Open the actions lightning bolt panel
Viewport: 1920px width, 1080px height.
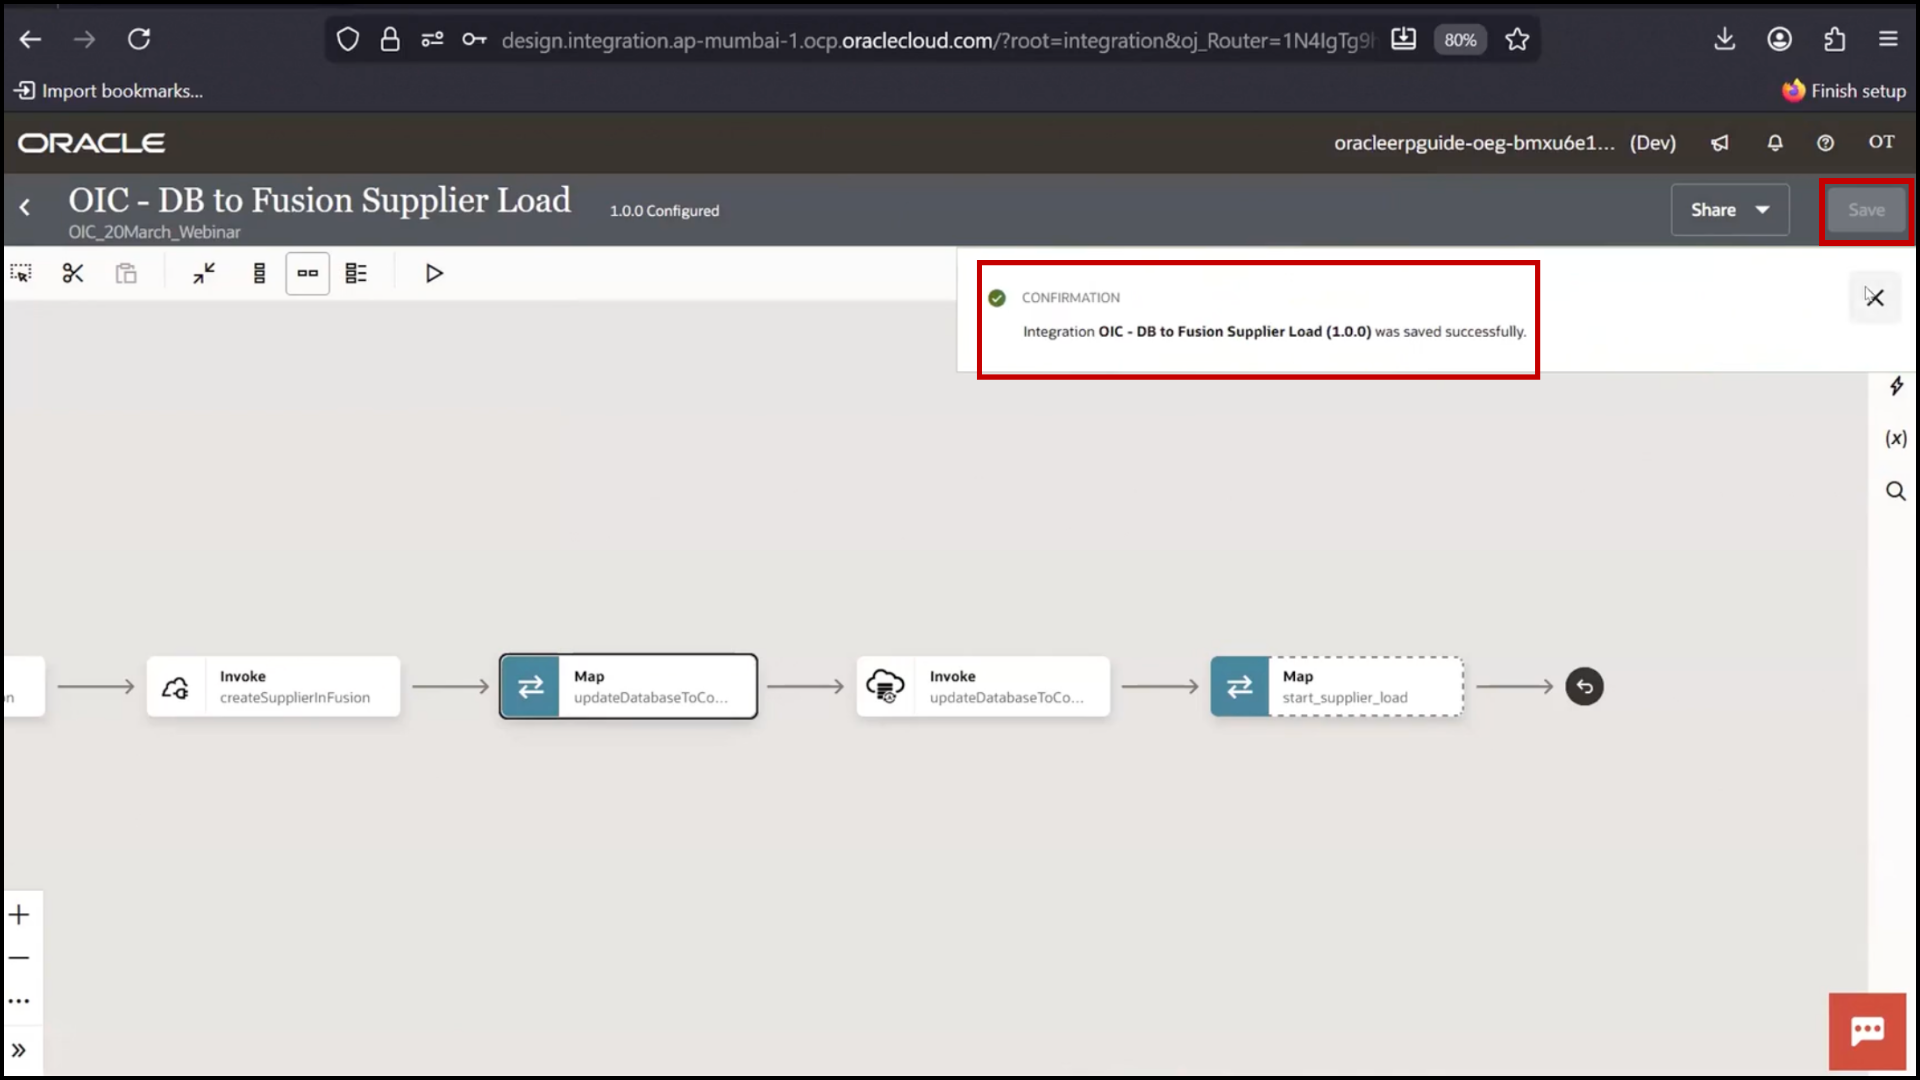pos(1896,386)
